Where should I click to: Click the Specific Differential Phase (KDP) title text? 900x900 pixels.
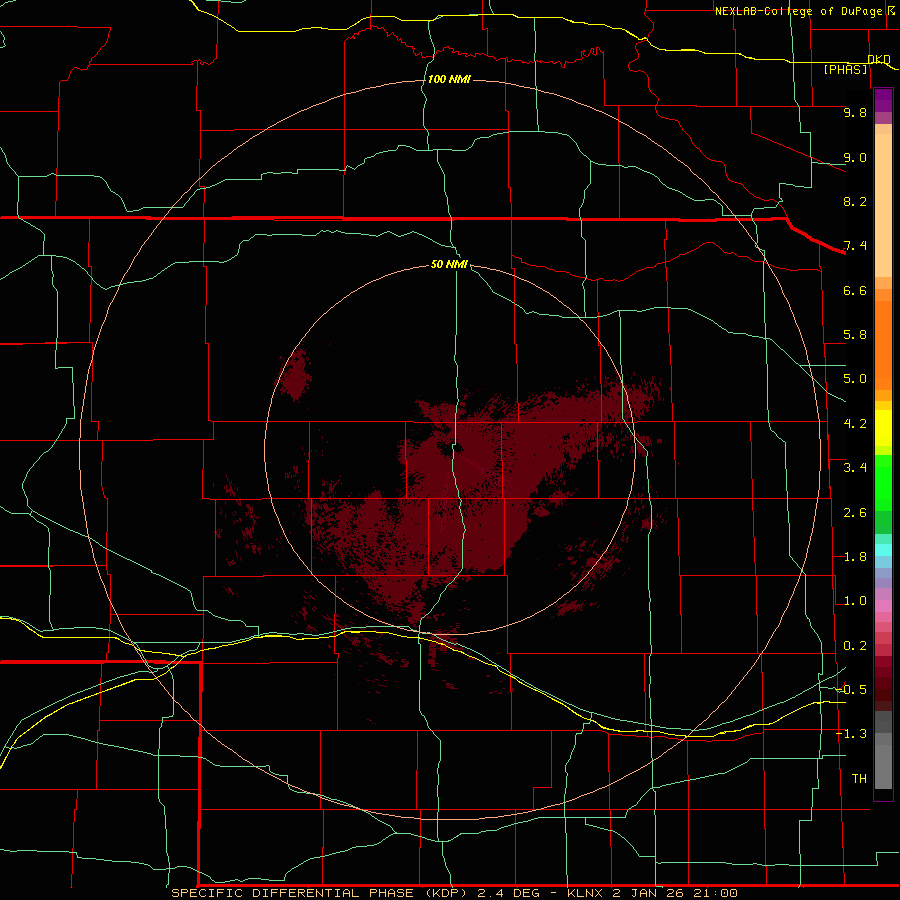[x=320, y=893]
